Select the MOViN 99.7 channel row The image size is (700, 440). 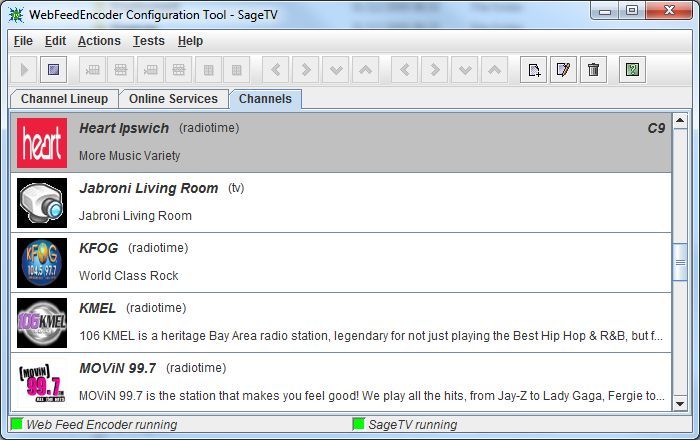click(x=340, y=382)
